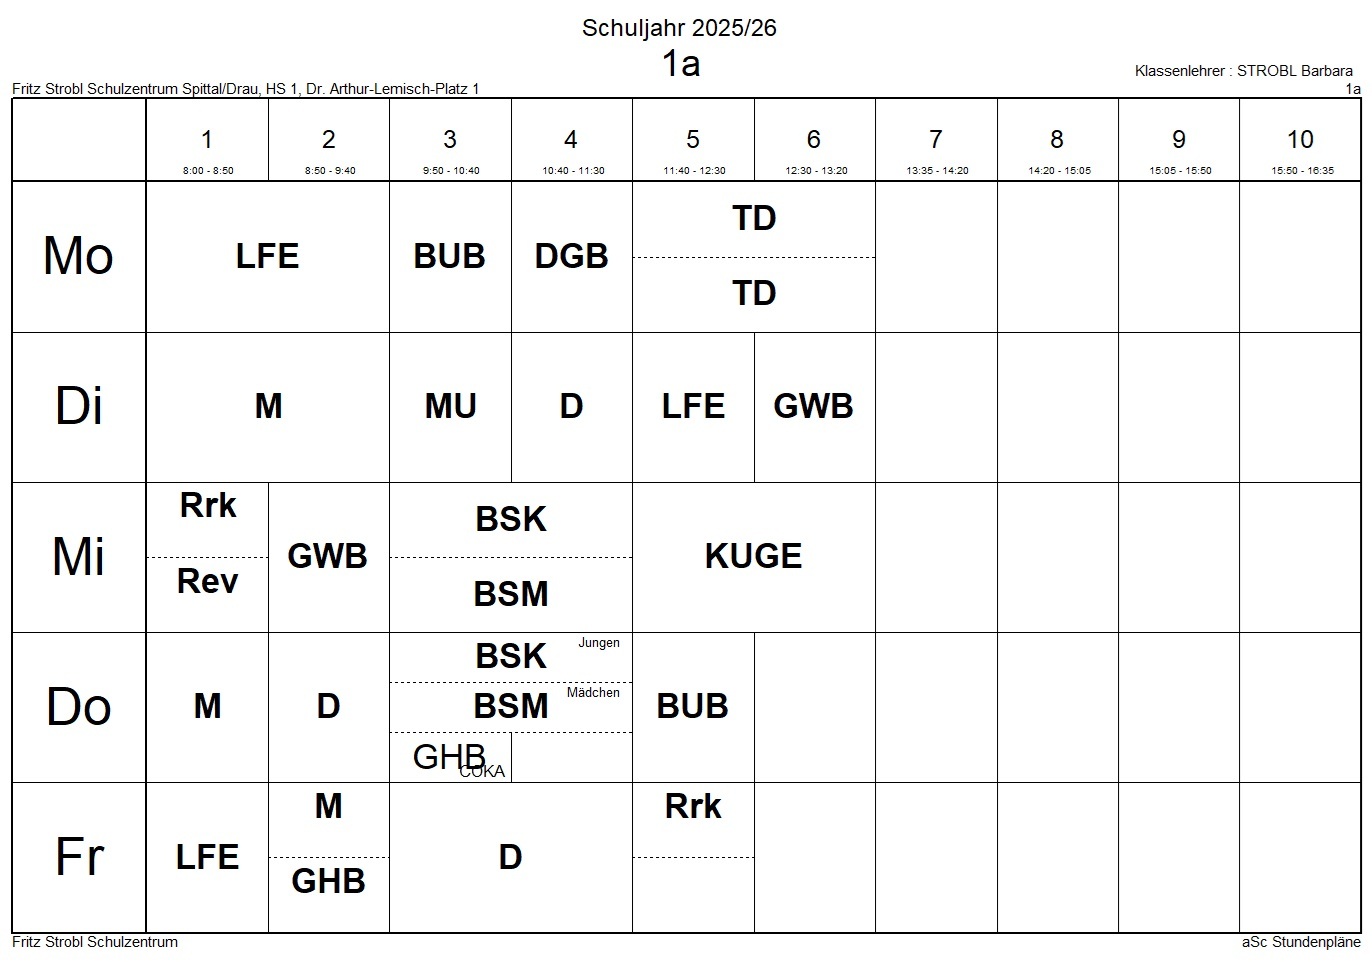Select the KUGE lesson on Wednesday
This screenshot has width=1372, height=962.
point(753,556)
